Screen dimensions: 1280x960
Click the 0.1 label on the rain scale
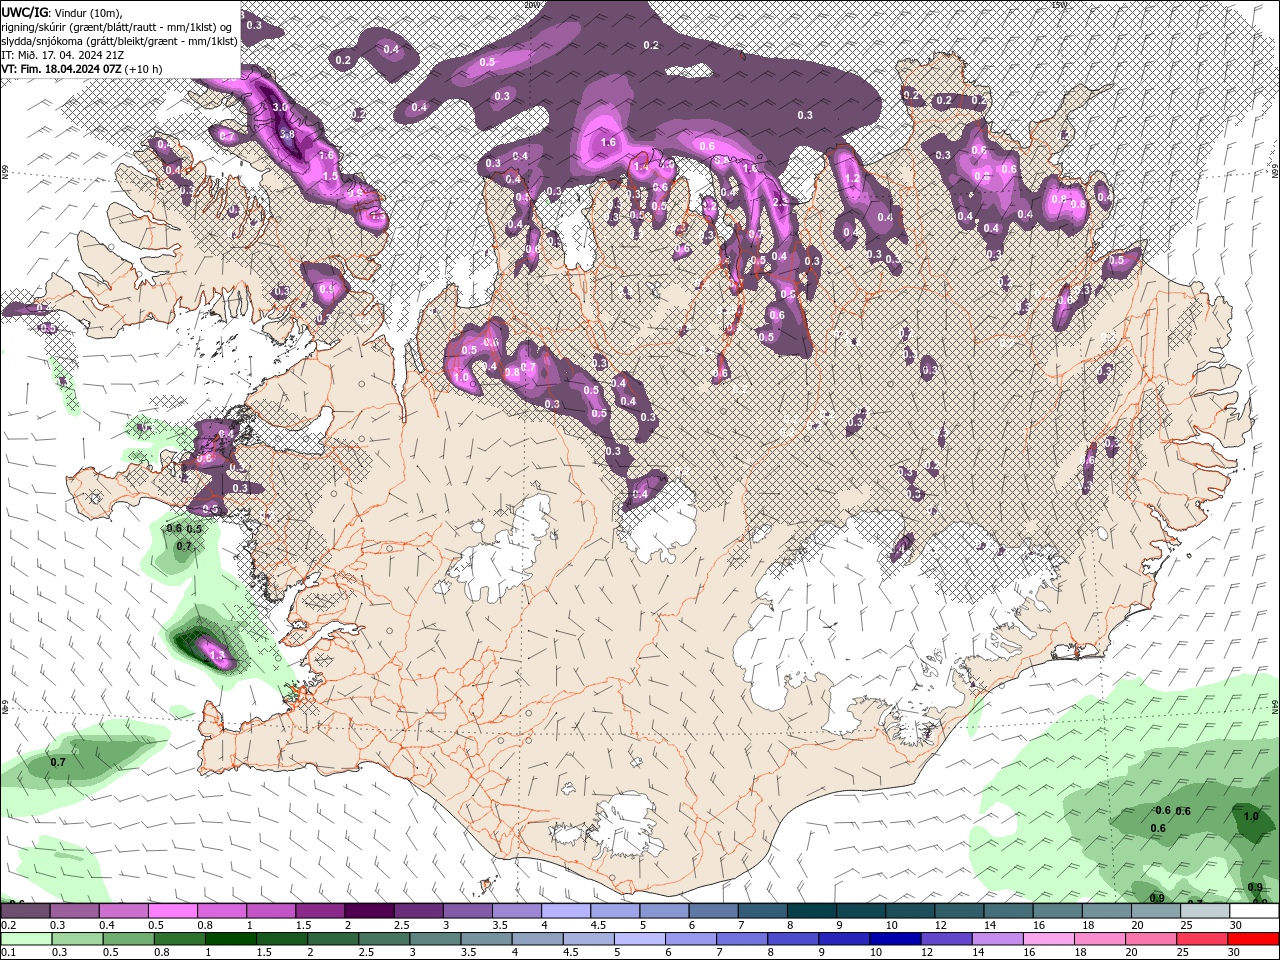(x=7, y=953)
